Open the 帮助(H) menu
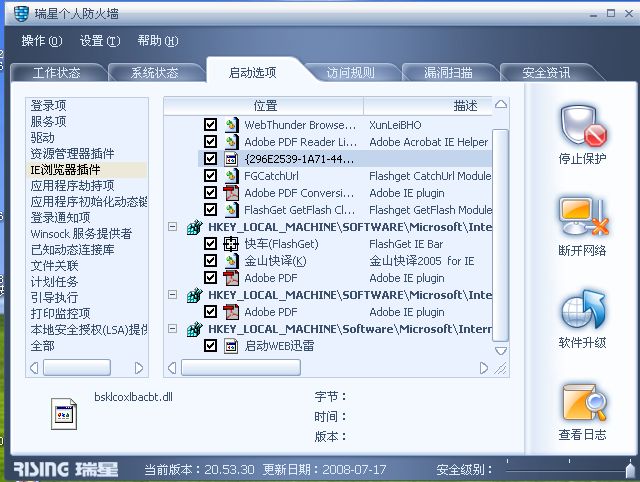640x482 pixels. (x=158, y=41)
